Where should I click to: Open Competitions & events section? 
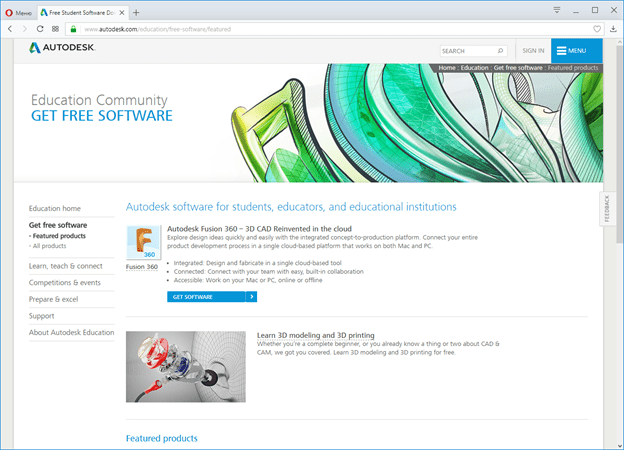(x=64, y=283)
